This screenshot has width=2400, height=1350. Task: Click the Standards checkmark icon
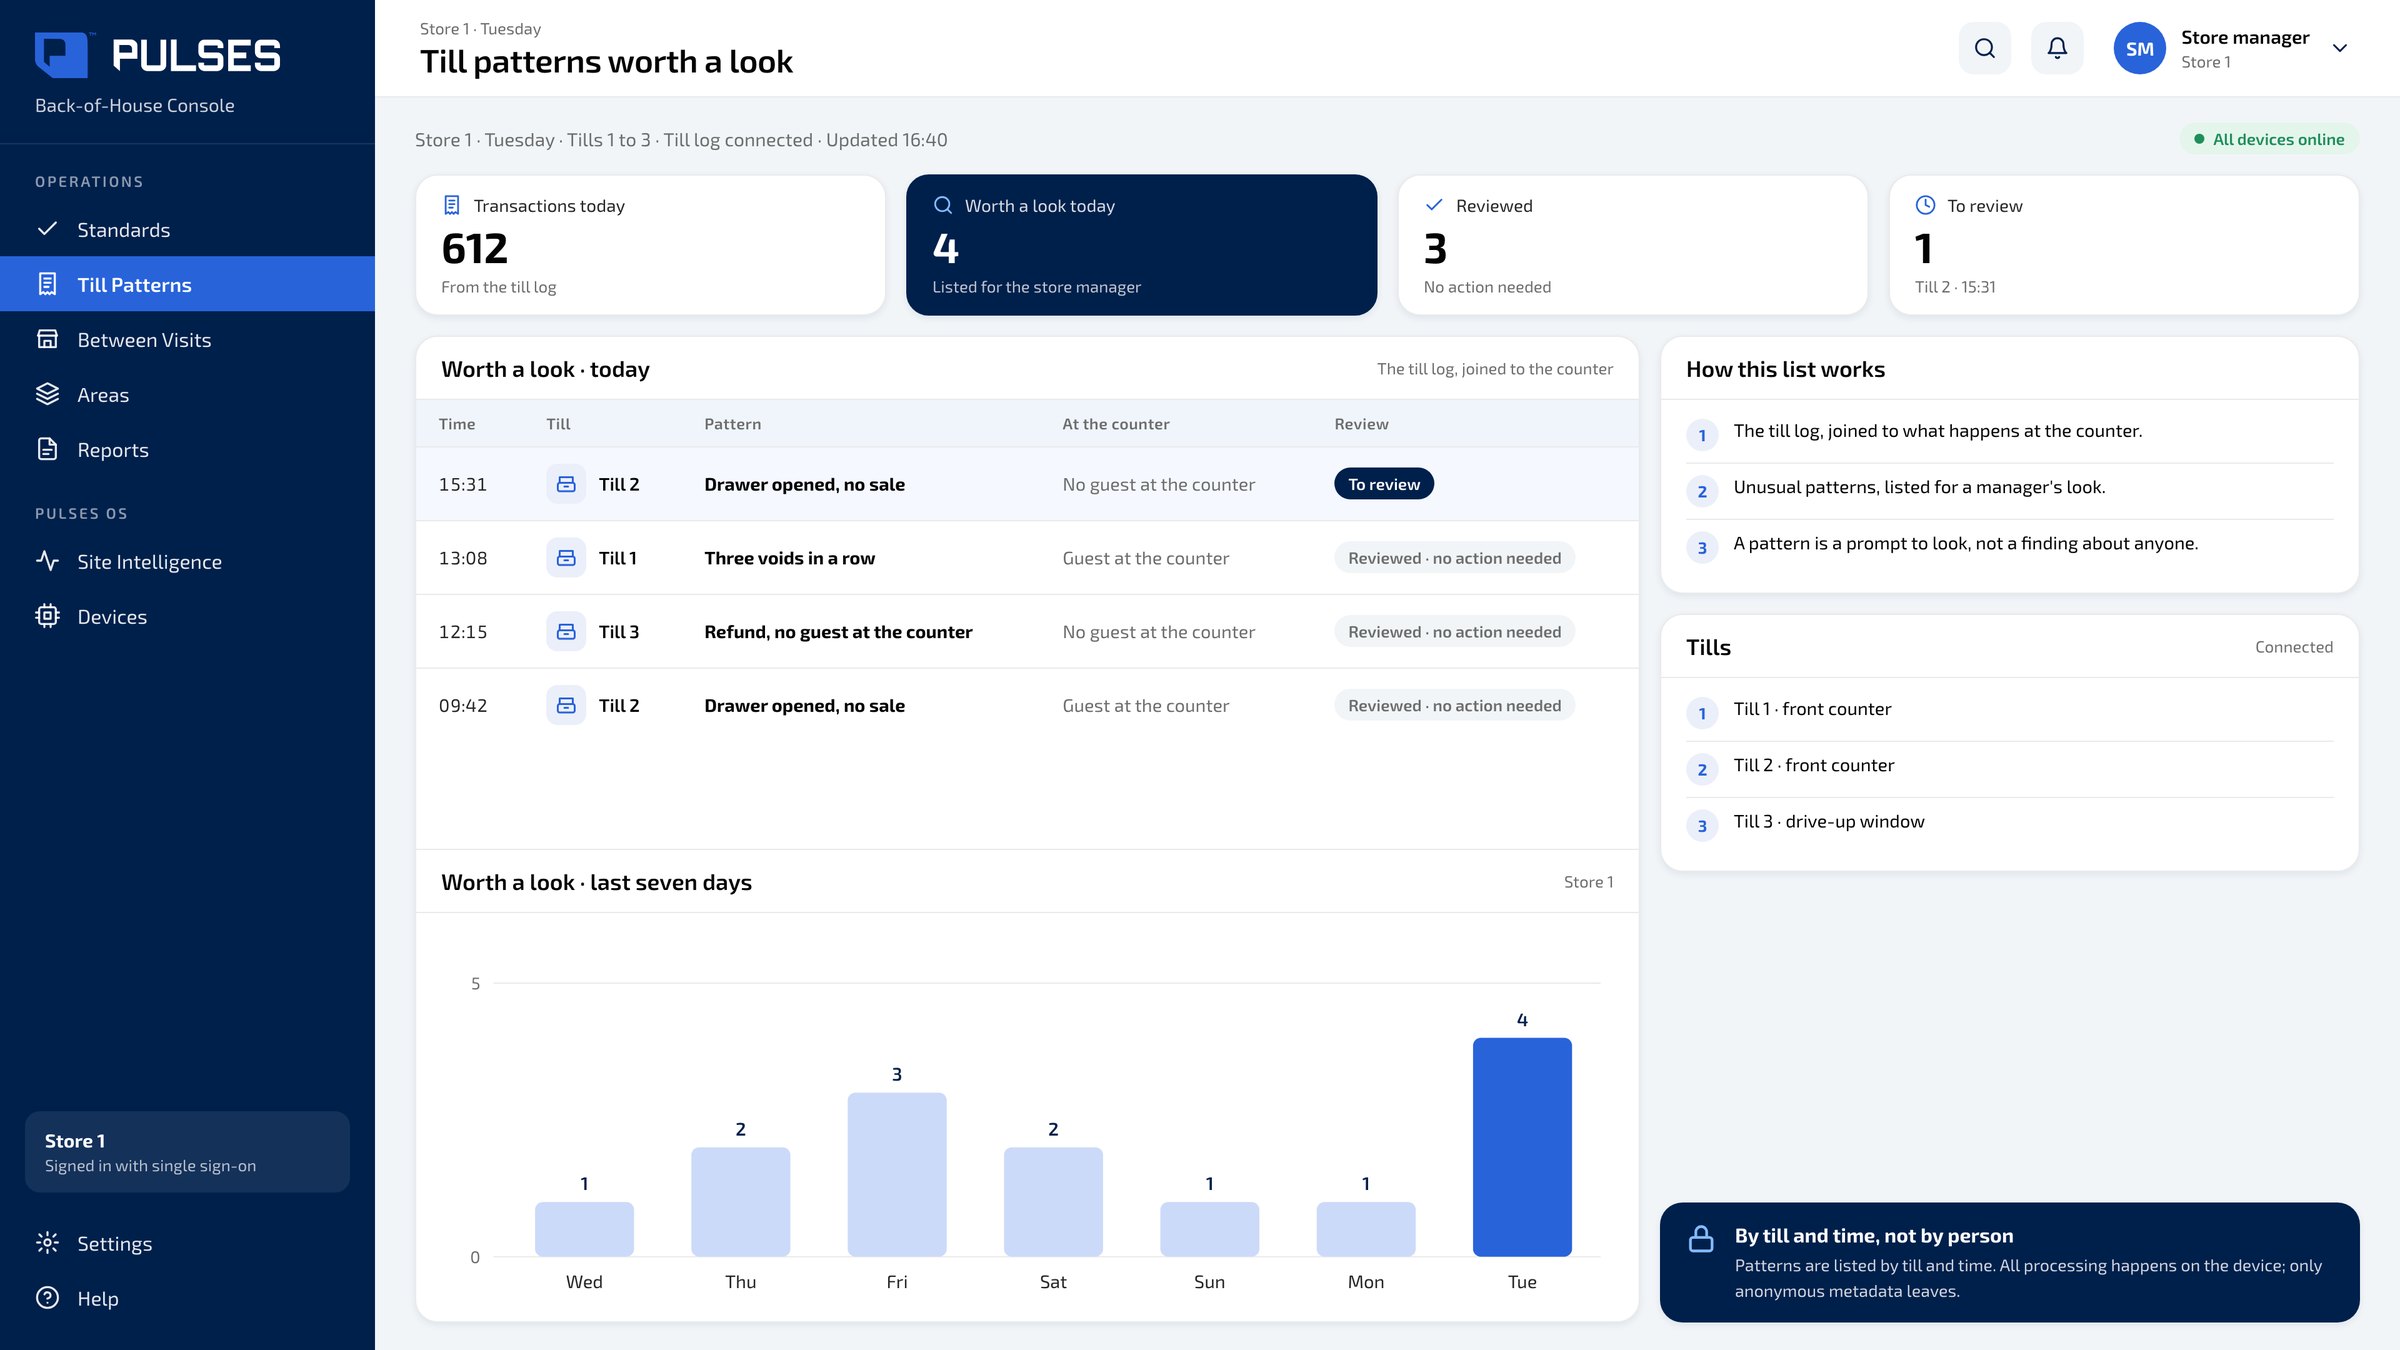click(x=47, y=229)
